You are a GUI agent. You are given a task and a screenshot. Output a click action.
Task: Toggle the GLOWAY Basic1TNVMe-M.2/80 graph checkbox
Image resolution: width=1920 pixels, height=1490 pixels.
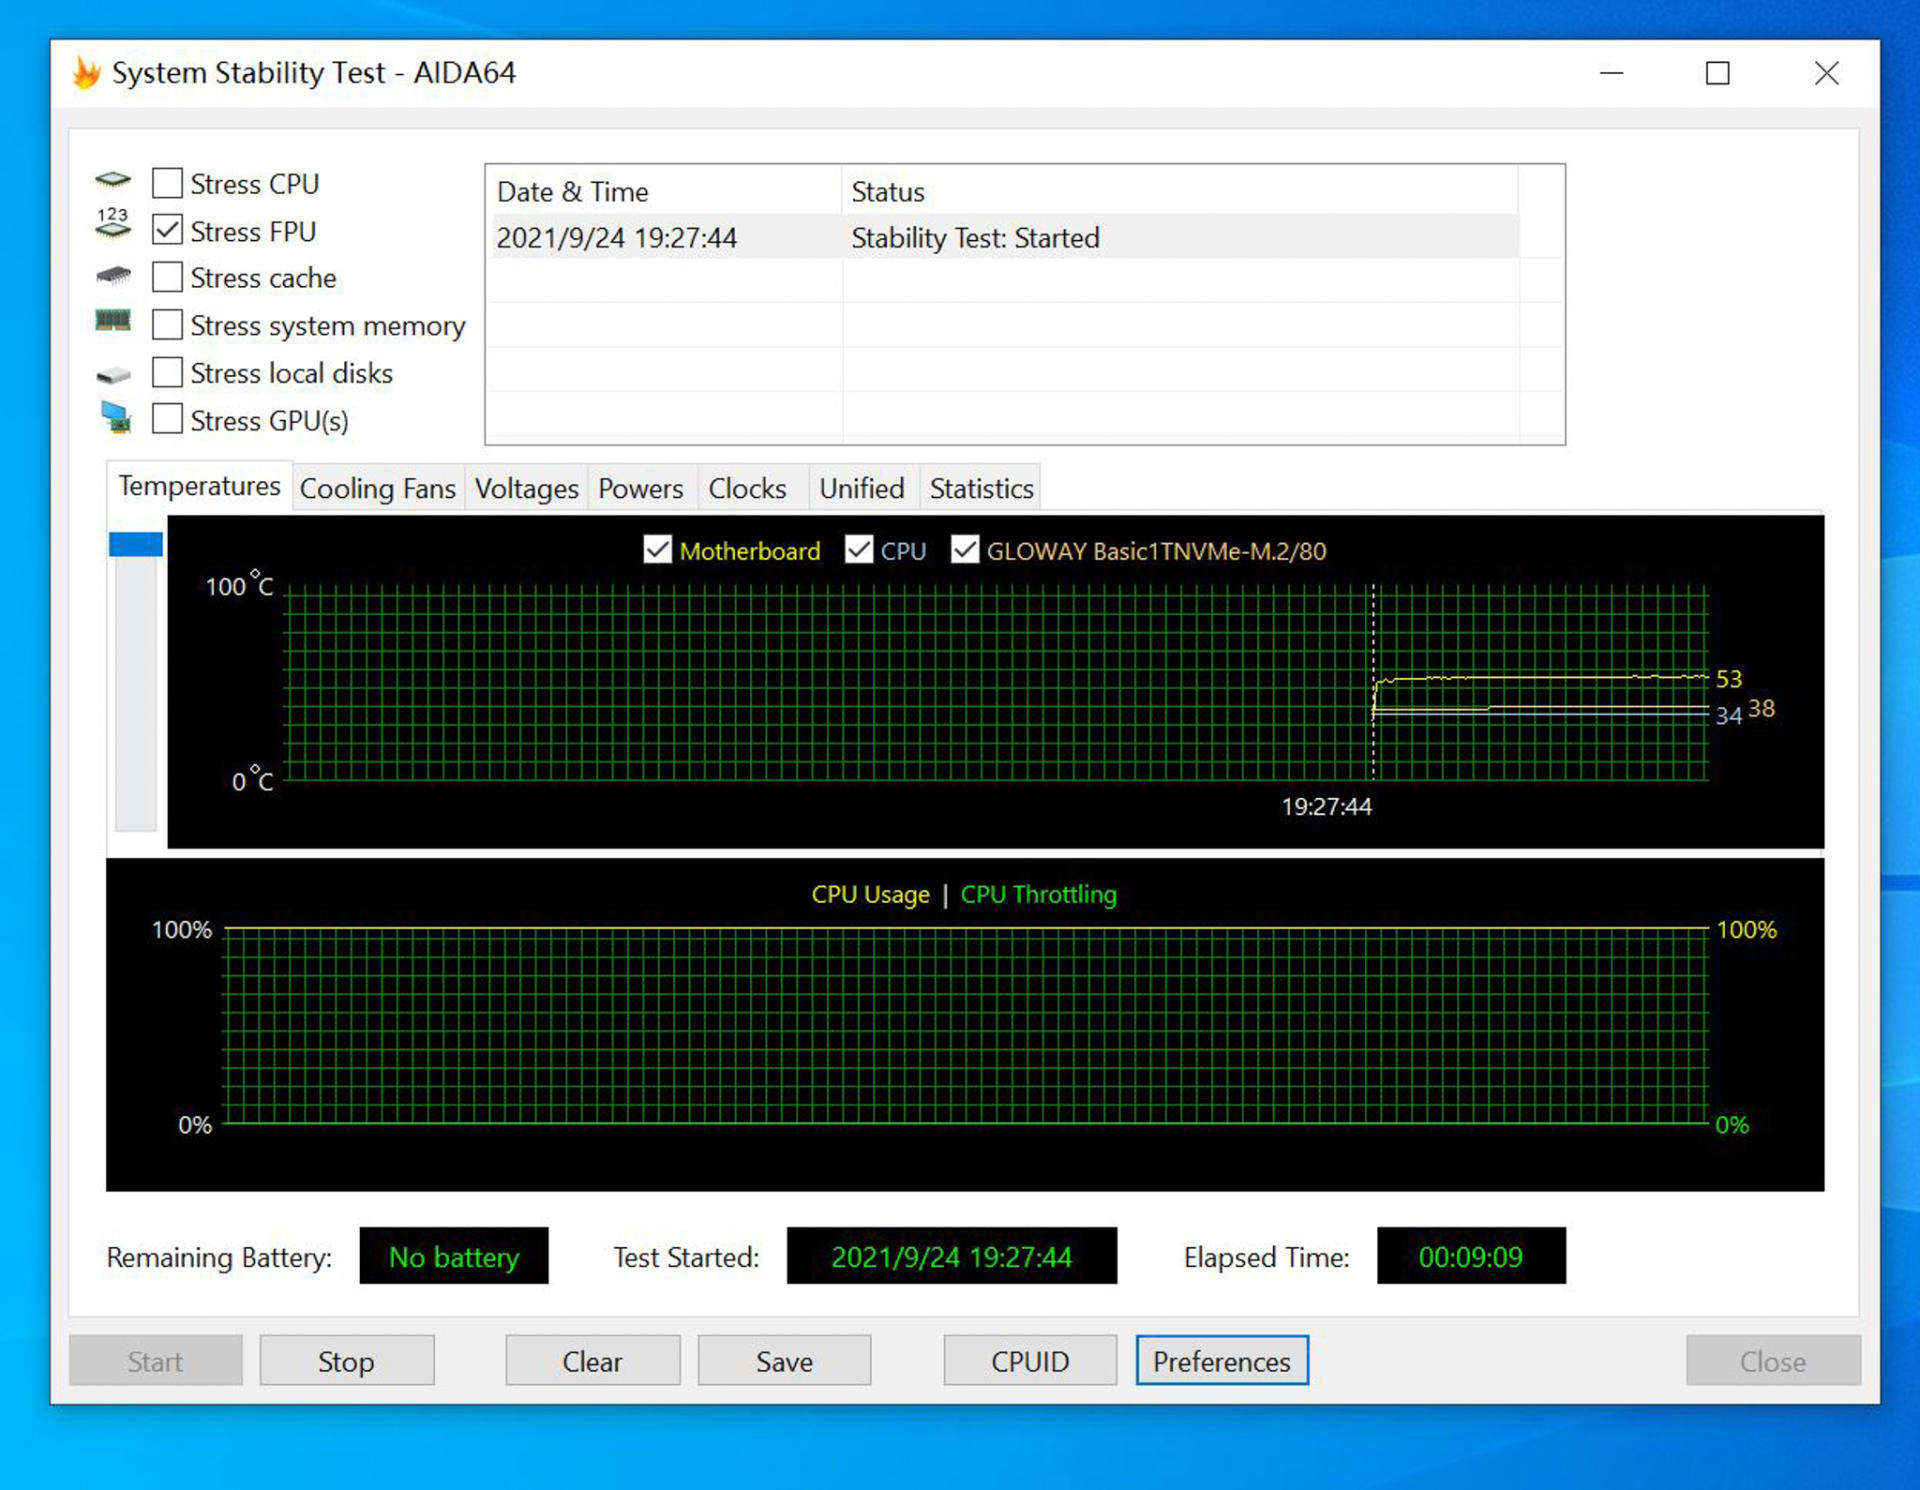pos(964,549)
